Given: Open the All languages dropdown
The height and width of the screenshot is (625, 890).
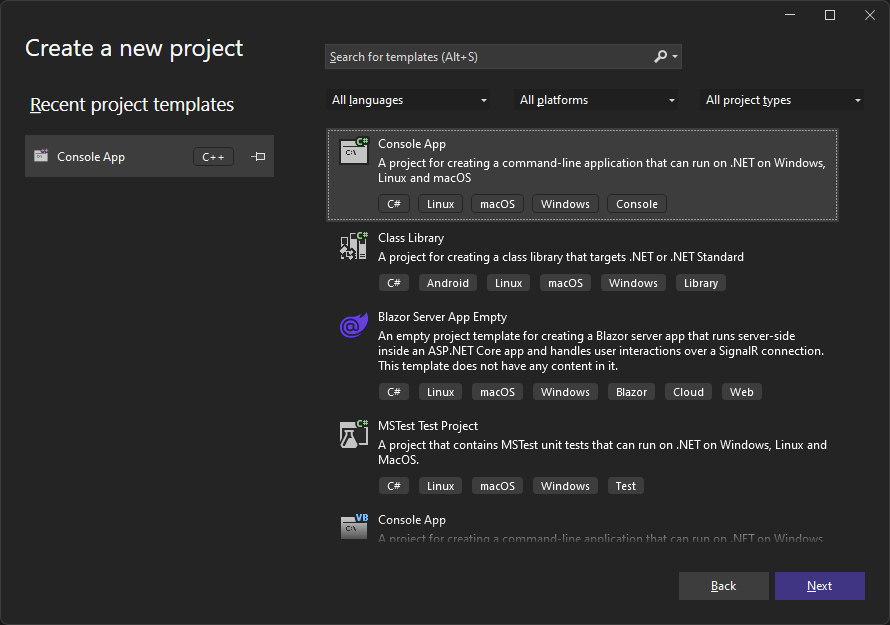Looking at the screenshot, I should pos(410,100).
